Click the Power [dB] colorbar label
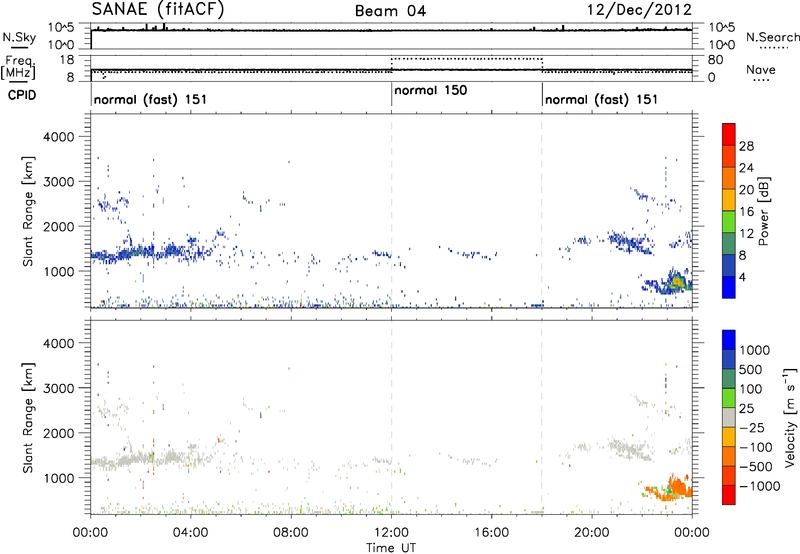The image size is (800, 554). coord(764,211)
